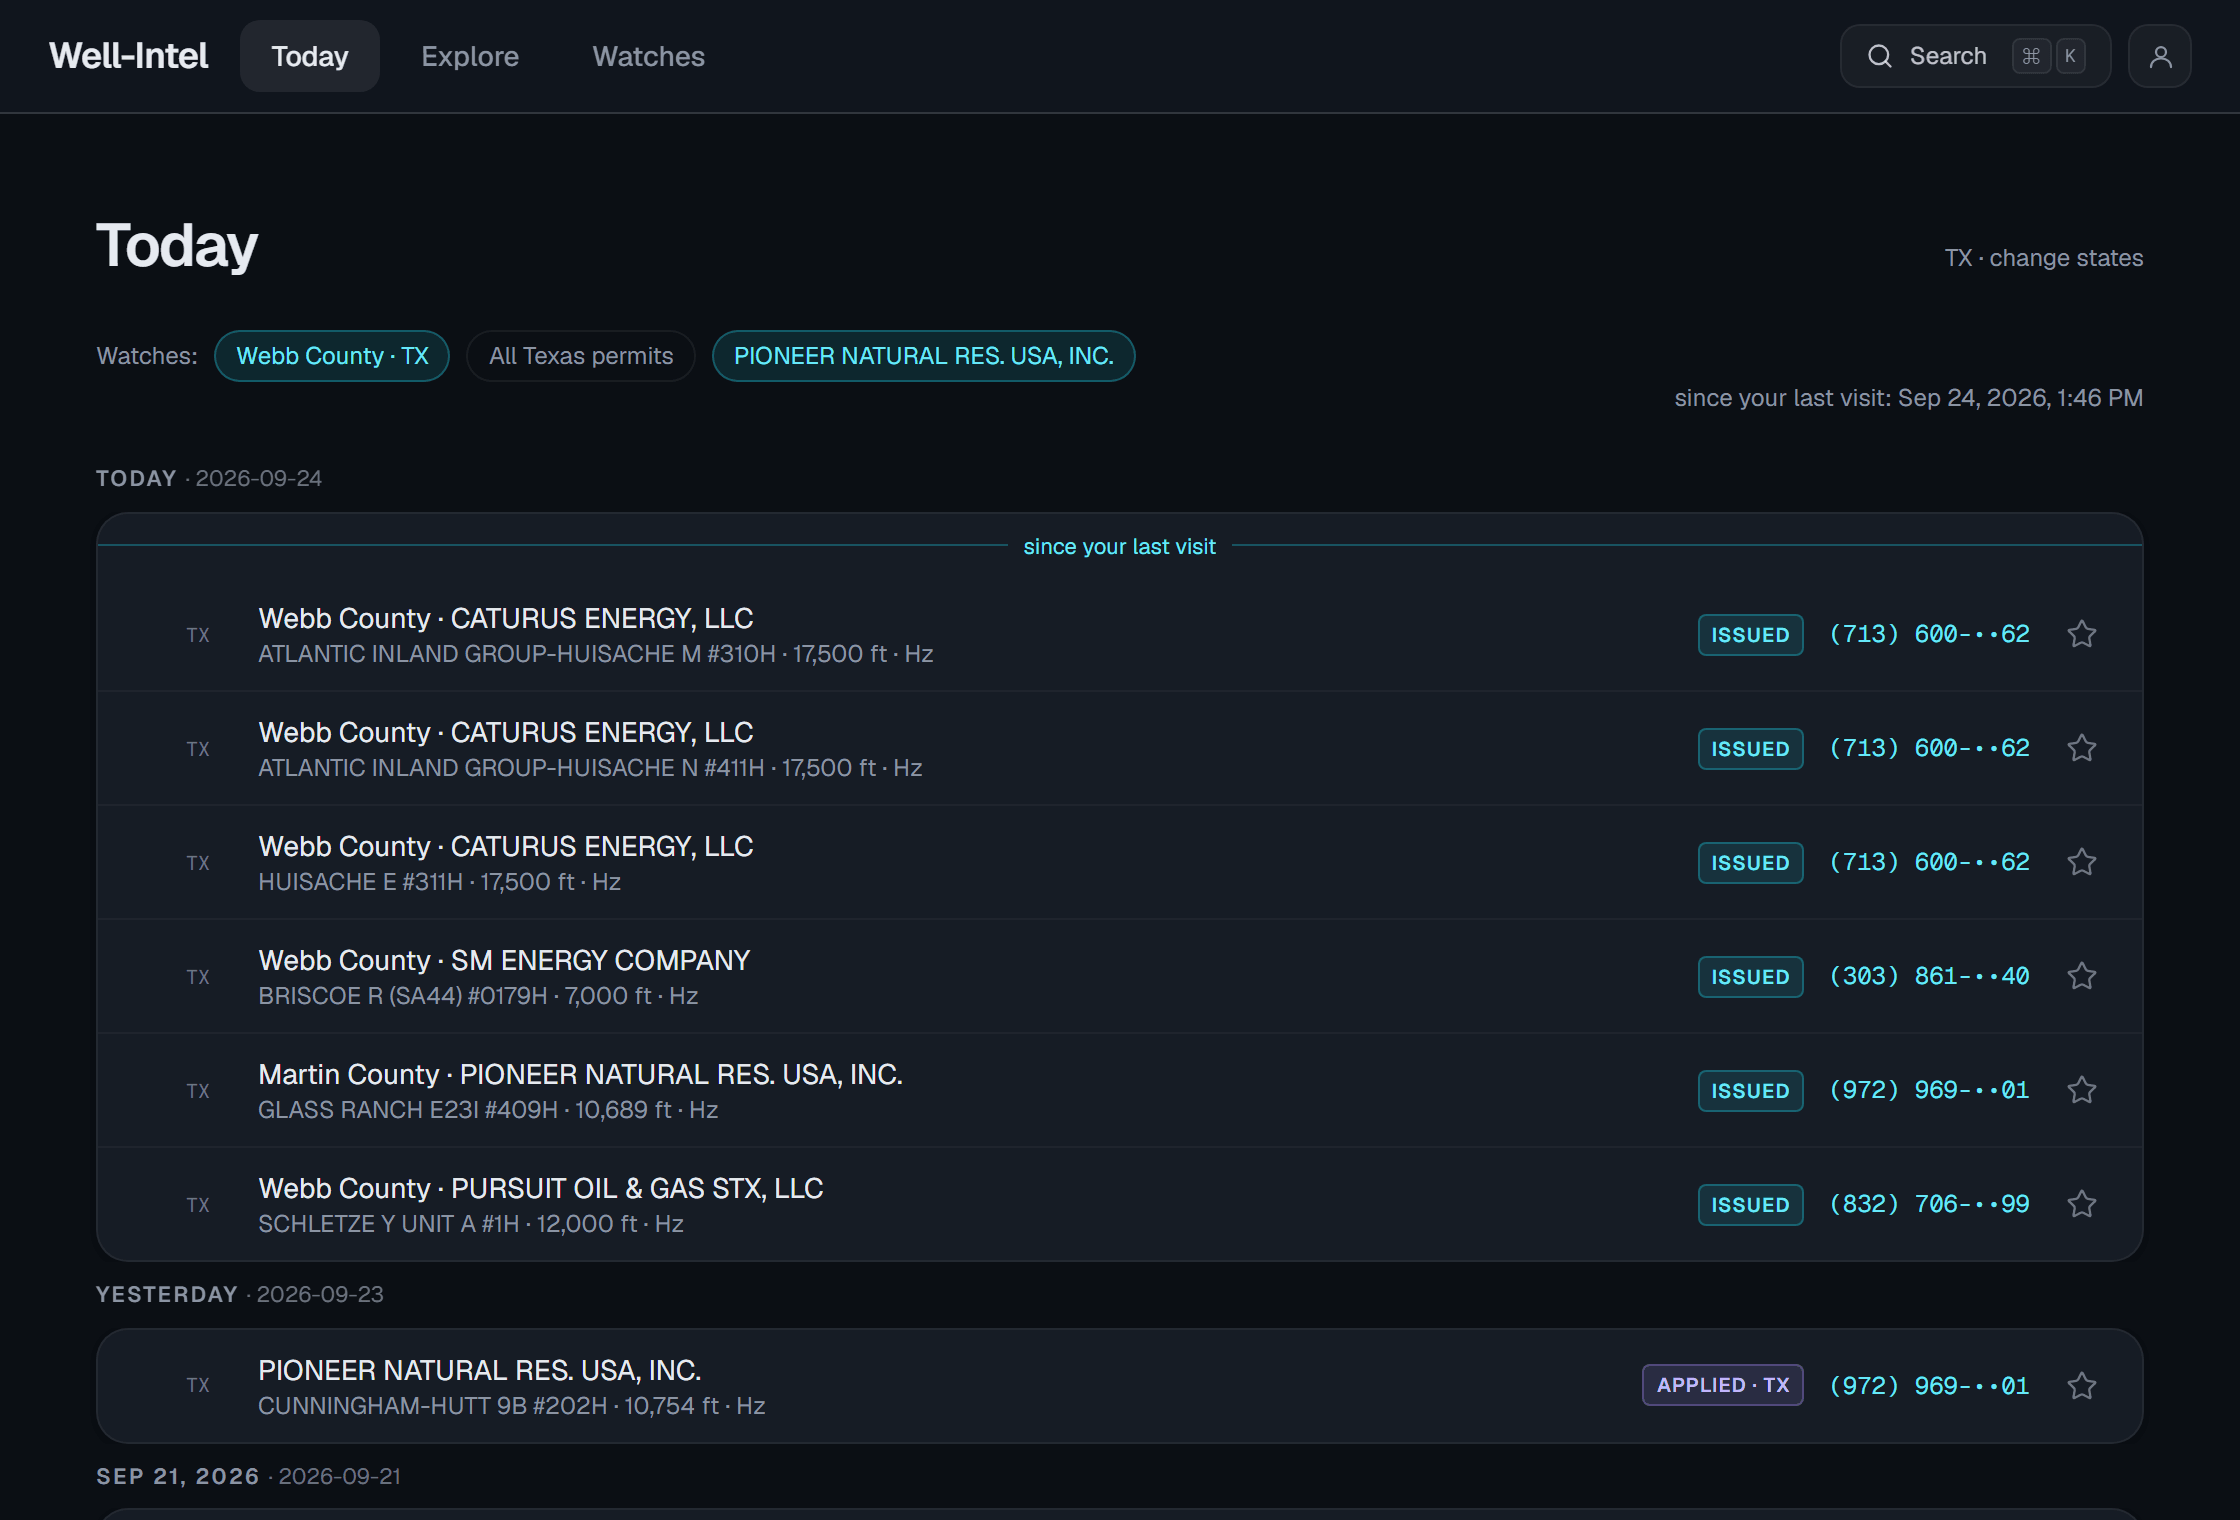Image resolution: width=2240 pixels, height=1520 pixels.
Task: Toggle the PIONEER NATURAL RES. USA watch chip
Action: click(924, 356)
